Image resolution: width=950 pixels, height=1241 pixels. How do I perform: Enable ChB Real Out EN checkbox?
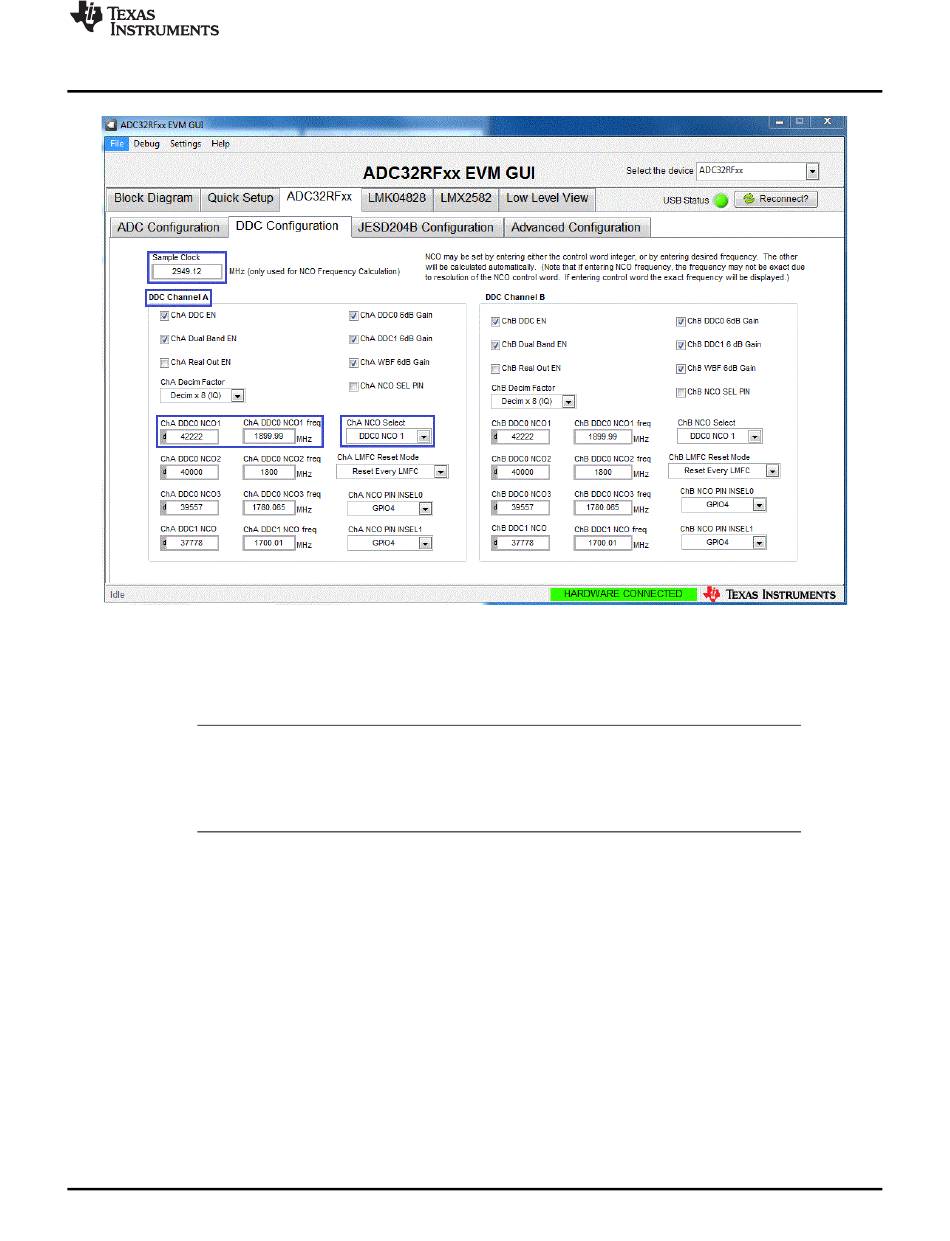coord(495,369)
